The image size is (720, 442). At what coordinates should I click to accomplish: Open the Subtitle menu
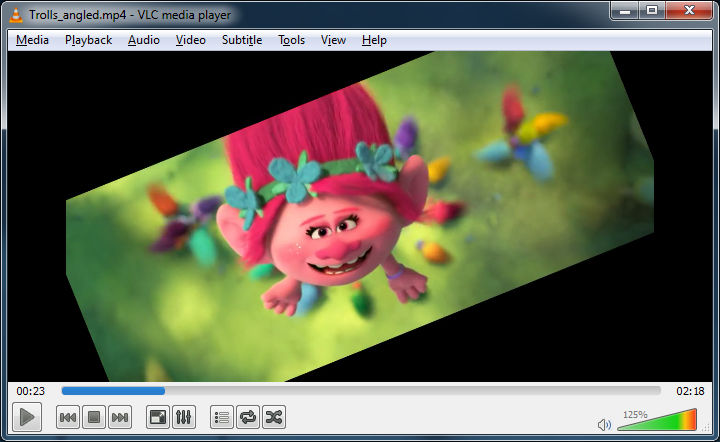242,40
